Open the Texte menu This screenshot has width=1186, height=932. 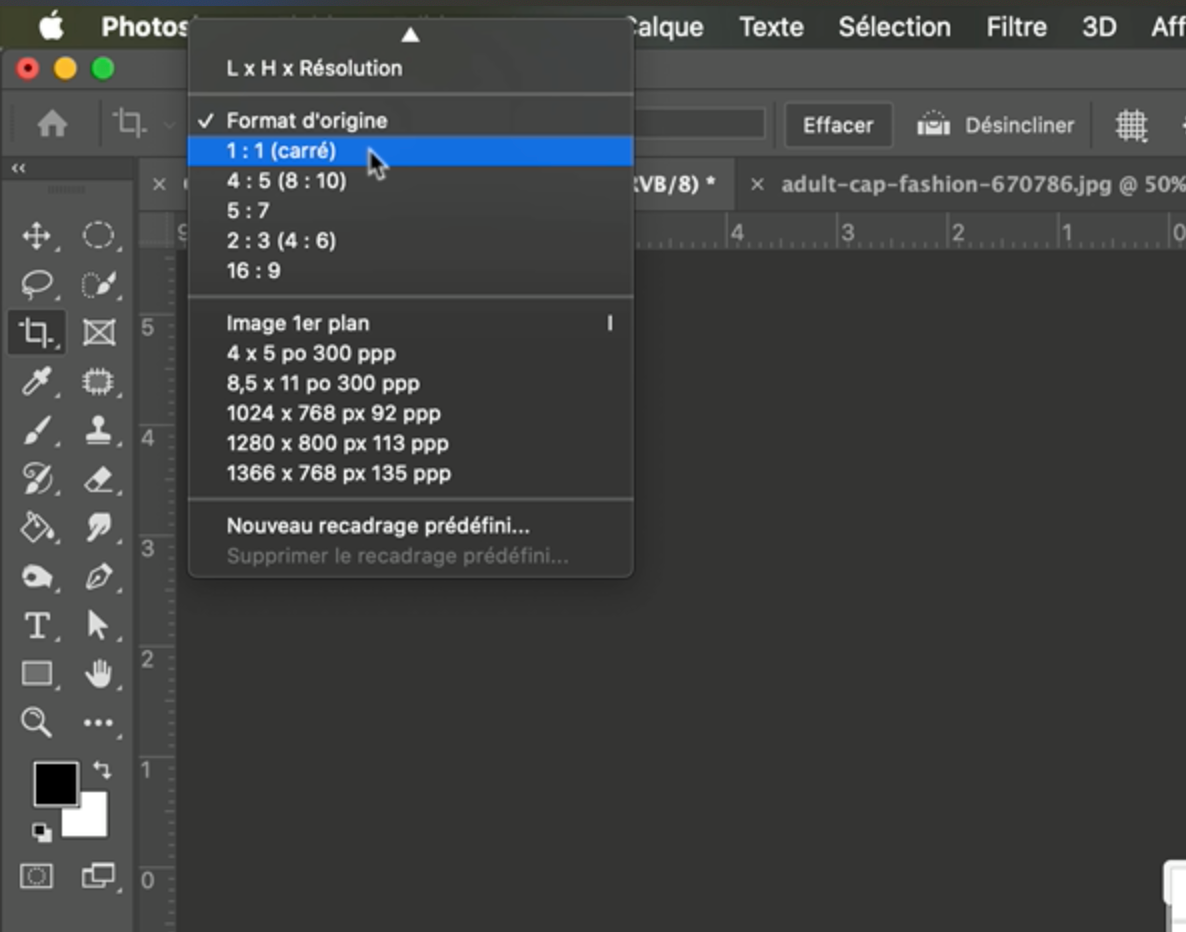[x=771, y=27]
